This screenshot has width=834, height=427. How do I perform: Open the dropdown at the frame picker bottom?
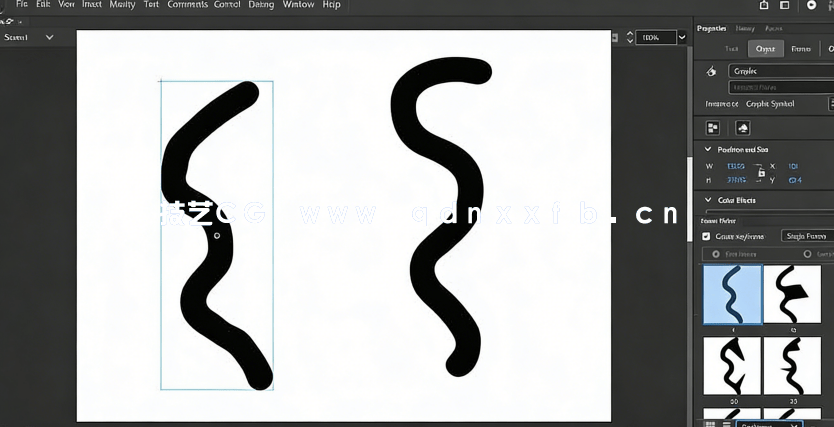pyautogui.click(x=769, y=424)
